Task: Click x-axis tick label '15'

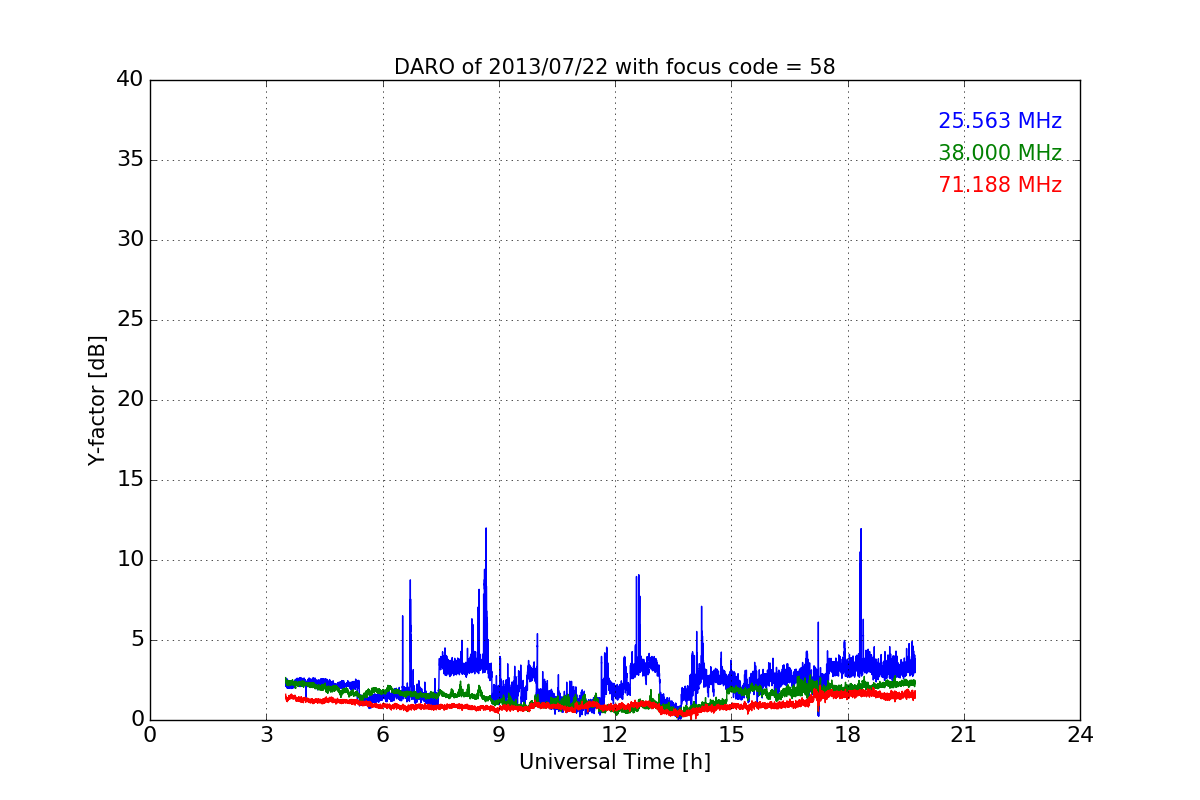Action: 731,735
